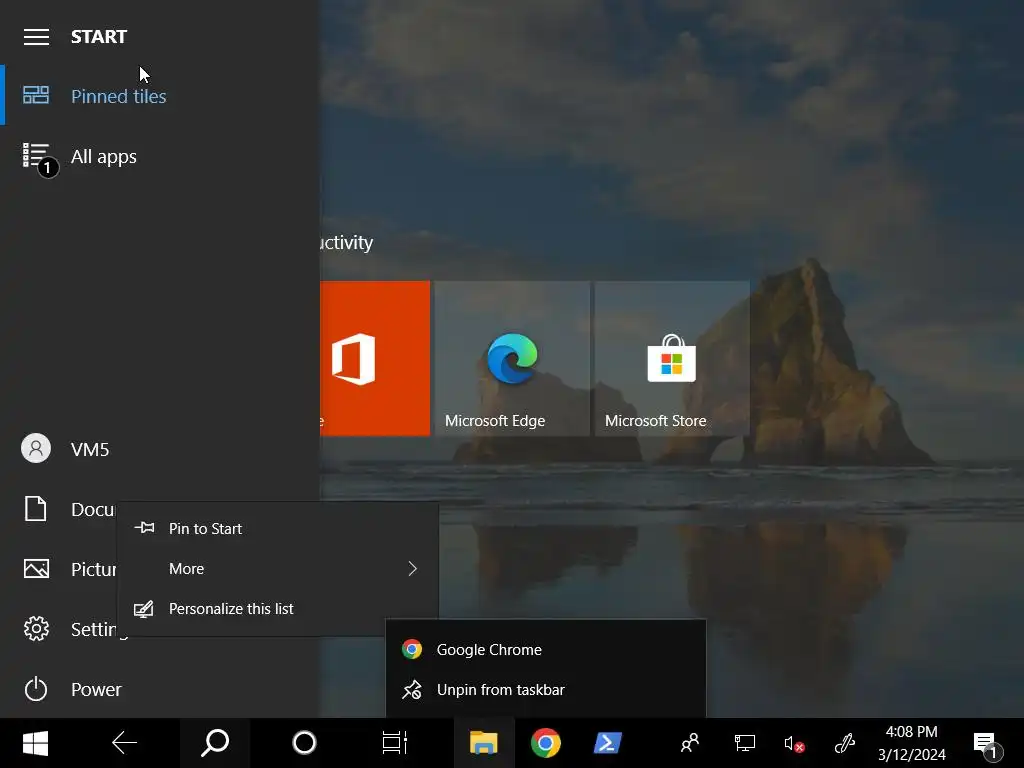This screenshot has height=768, width=1024.
Task: Click the Chrome taskbar icon
Action: click(x=545, y=743)
